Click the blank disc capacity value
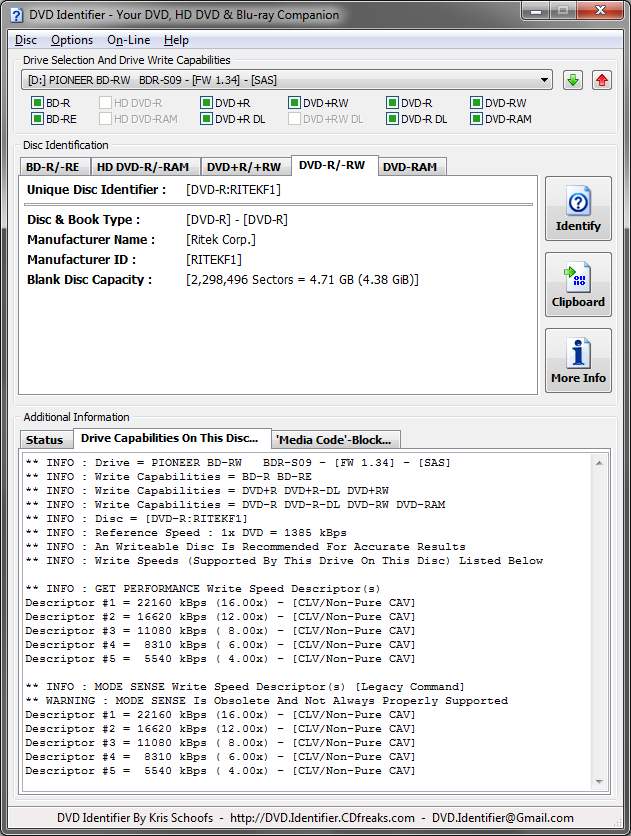This screenshot has width=631, height=836. pos(302,280)
